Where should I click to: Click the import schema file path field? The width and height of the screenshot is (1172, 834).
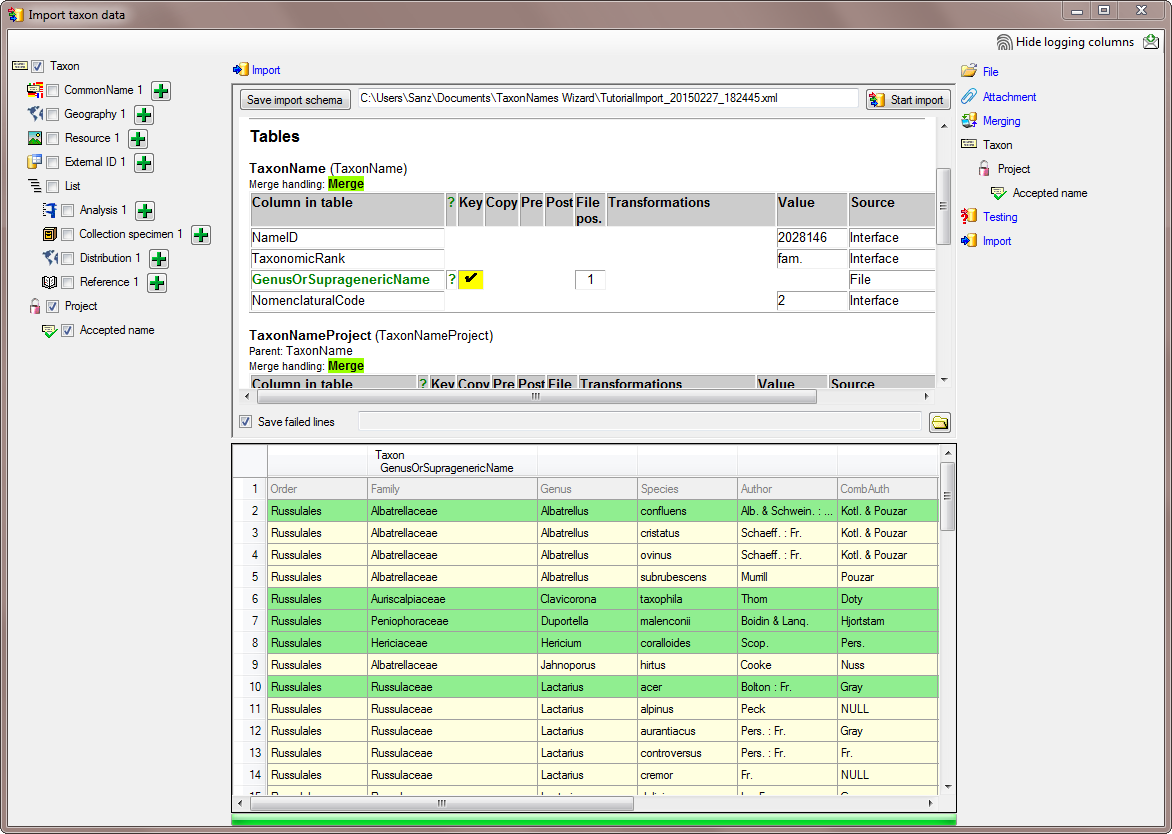pos(607,98)
